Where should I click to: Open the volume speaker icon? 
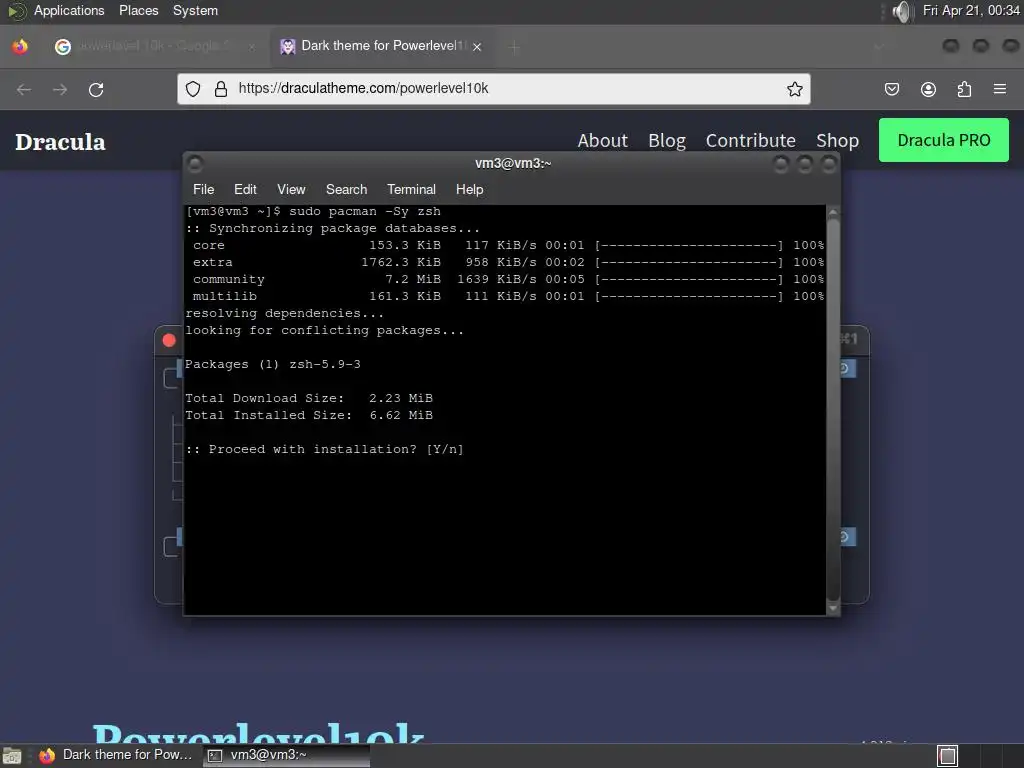point(901,11)
